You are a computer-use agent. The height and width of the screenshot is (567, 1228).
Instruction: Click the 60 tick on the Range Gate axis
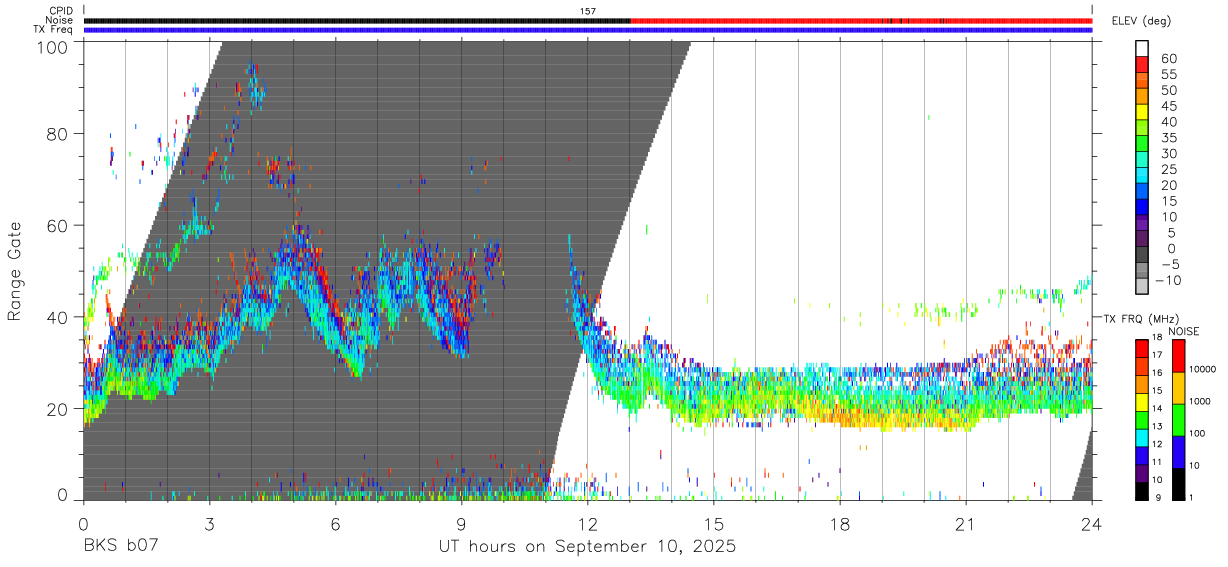57,225
